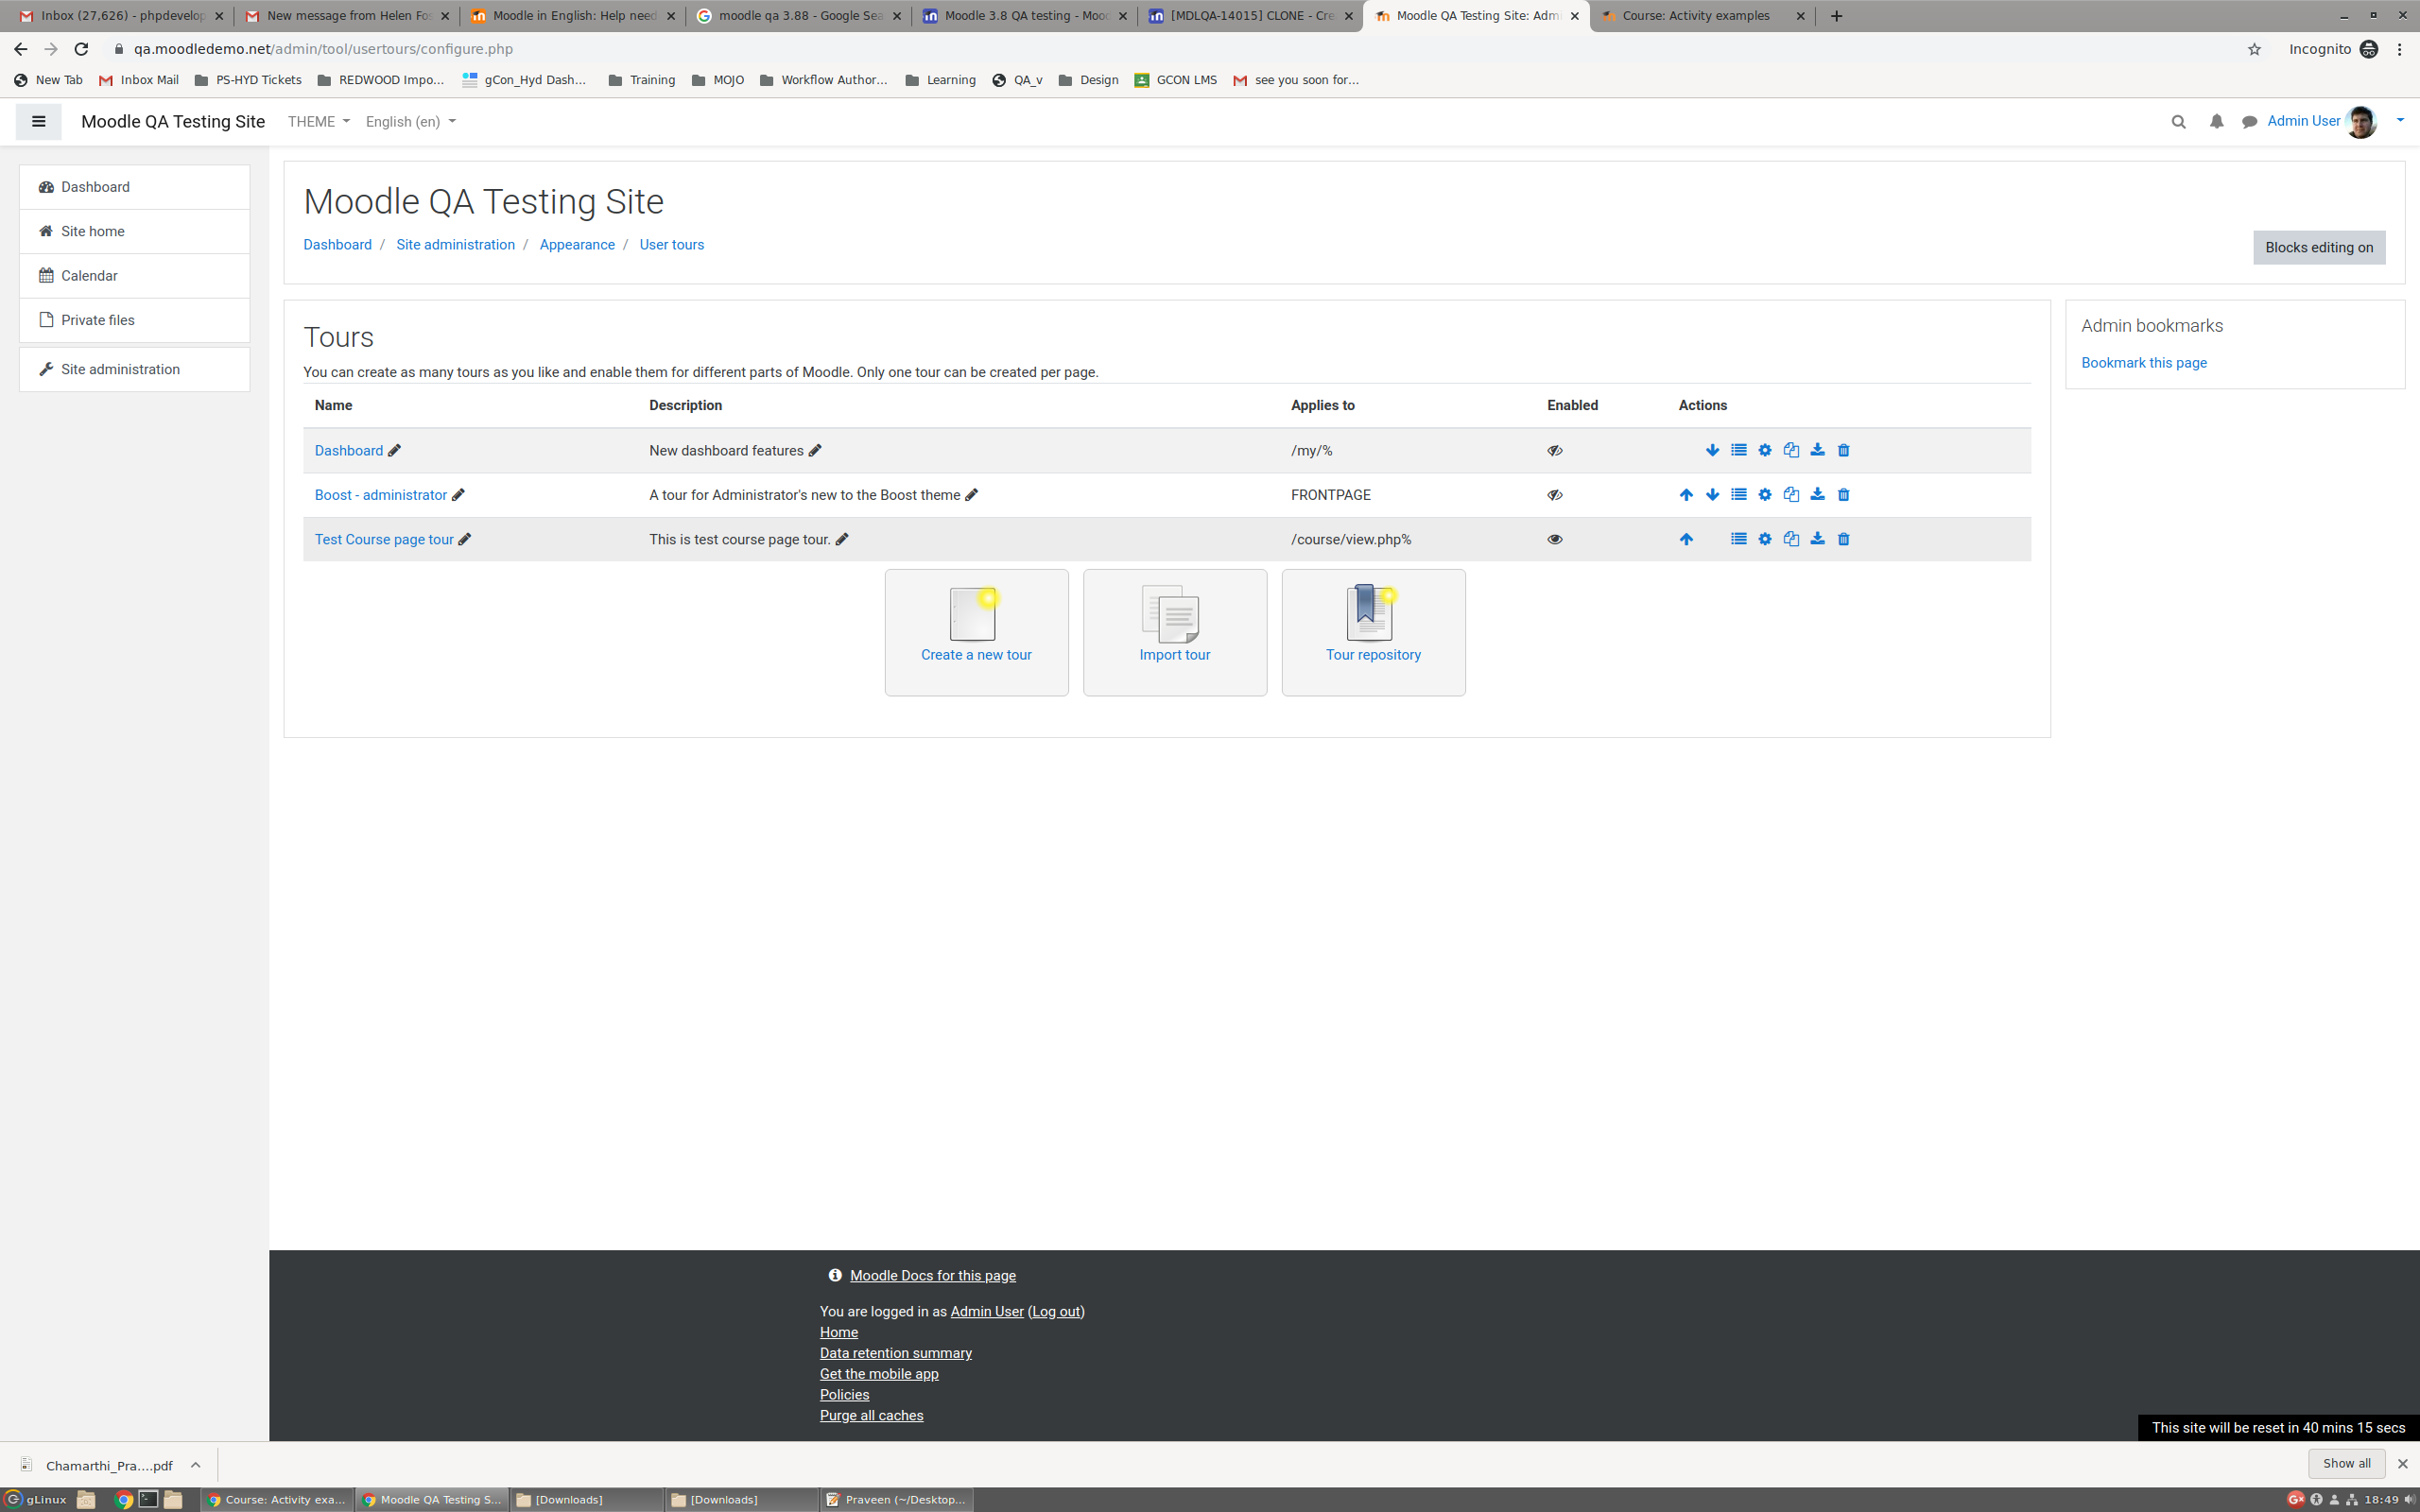This screenshot has width=2420, height=1512.
Task: Open the gLinux launcher in taskbar
Action: (x=37, y=1499)
